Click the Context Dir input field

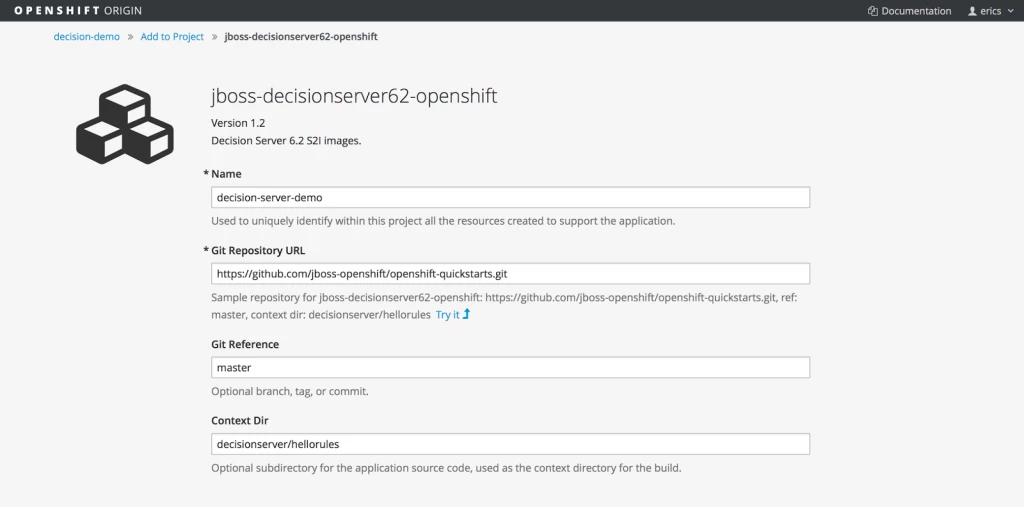point(510,444)
